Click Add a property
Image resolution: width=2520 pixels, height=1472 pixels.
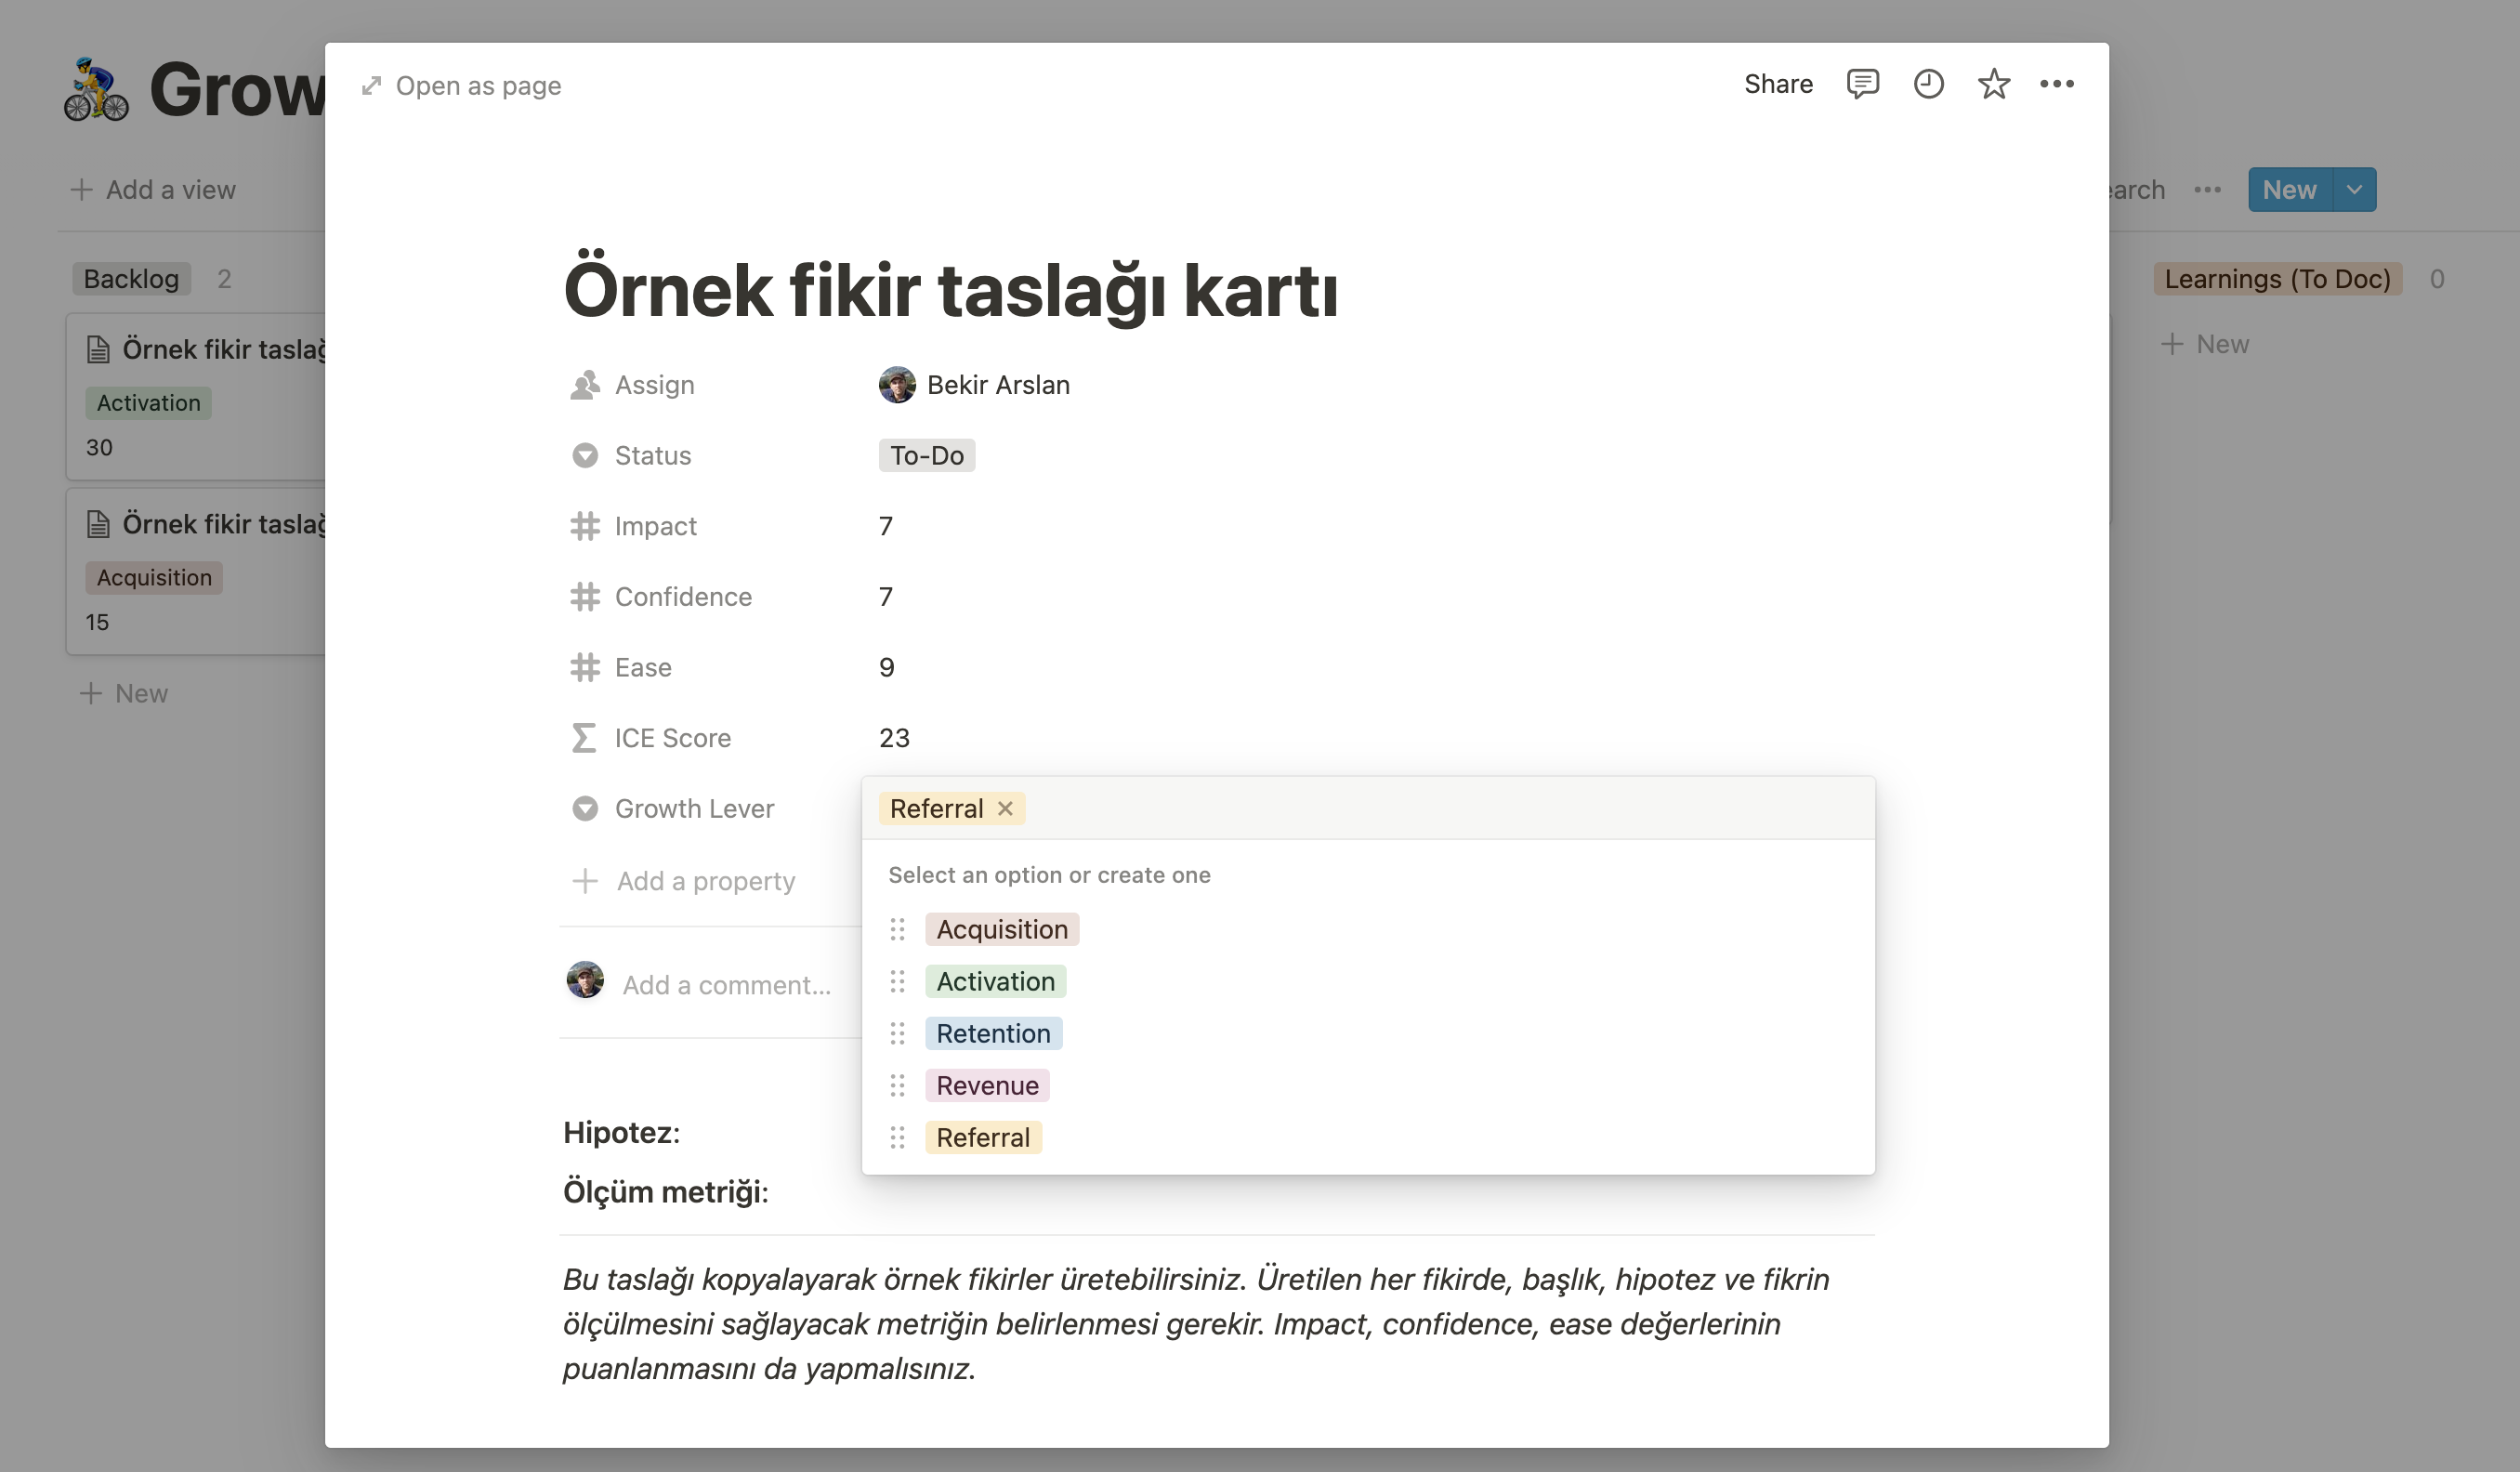pos(705,881)
